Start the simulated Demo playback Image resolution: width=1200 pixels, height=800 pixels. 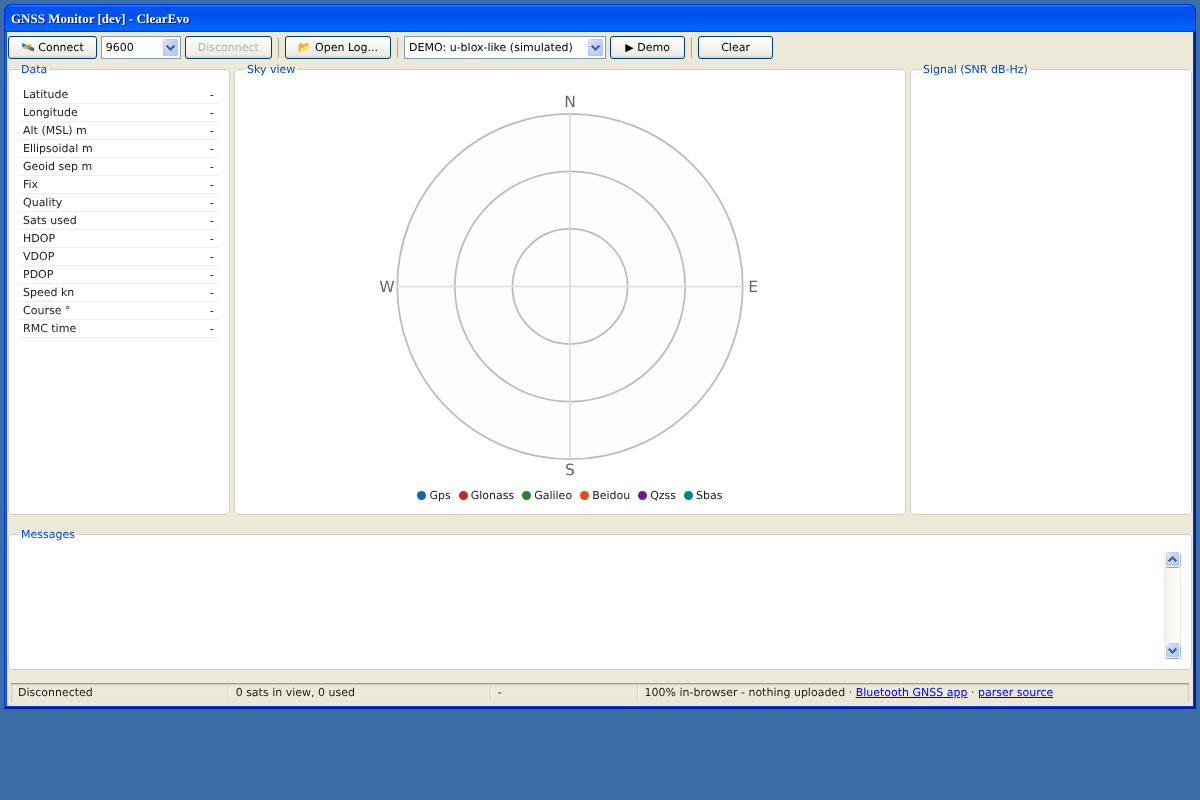(x=647, y=47)
